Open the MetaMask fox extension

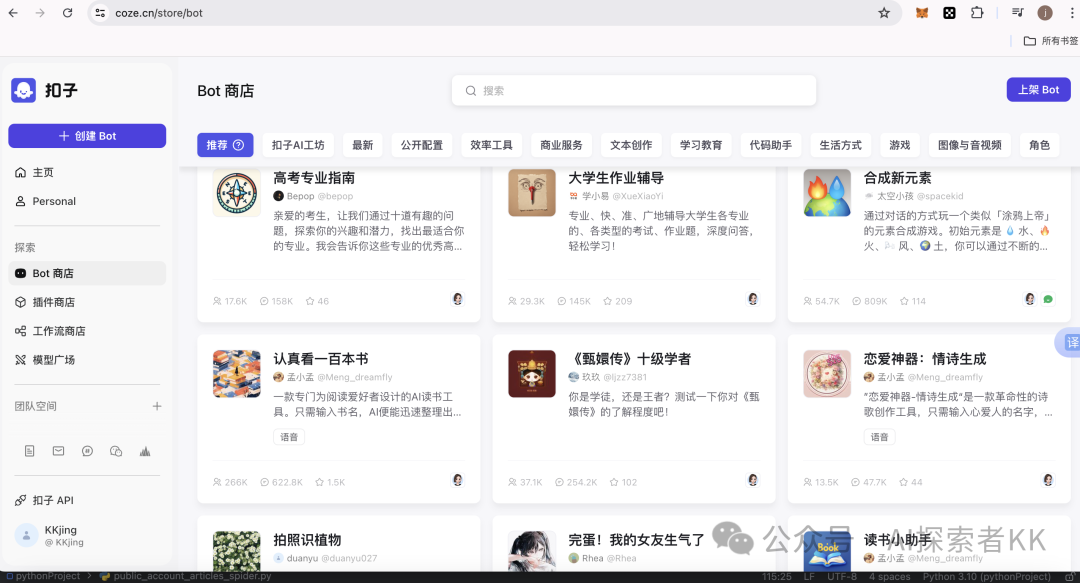point(922,12)
